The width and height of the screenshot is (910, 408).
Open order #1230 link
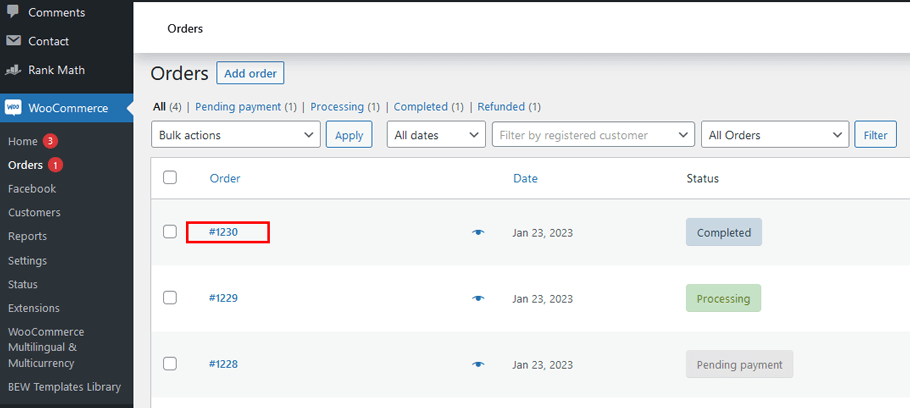(224, 232)
